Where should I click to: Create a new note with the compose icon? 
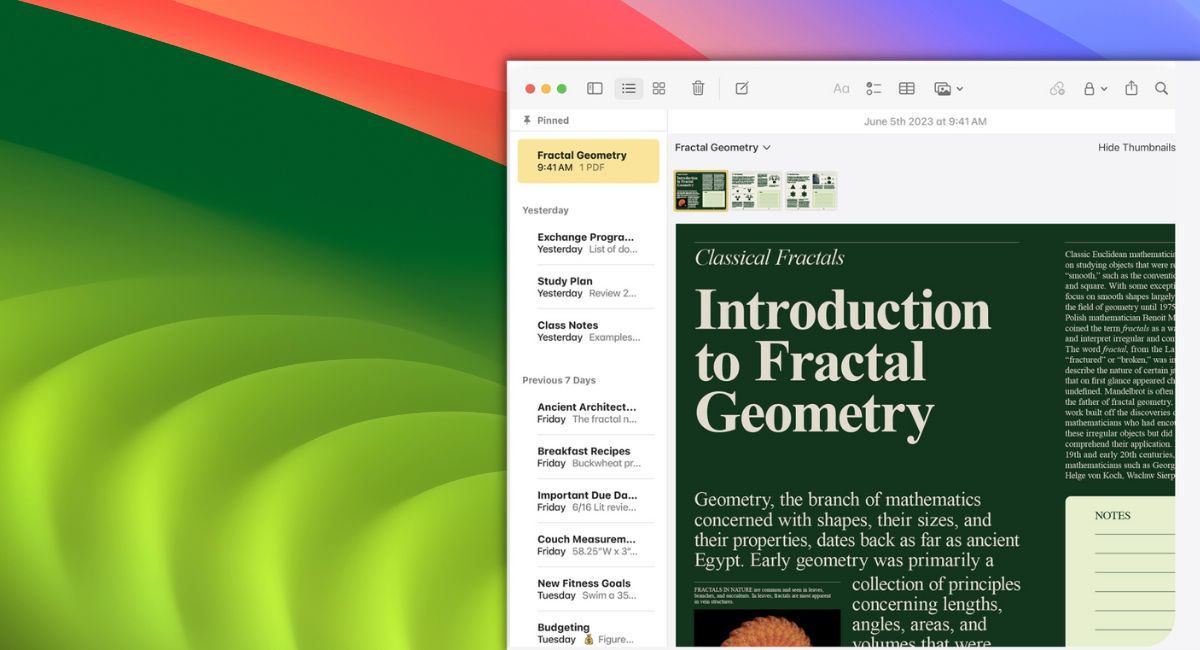741,88
